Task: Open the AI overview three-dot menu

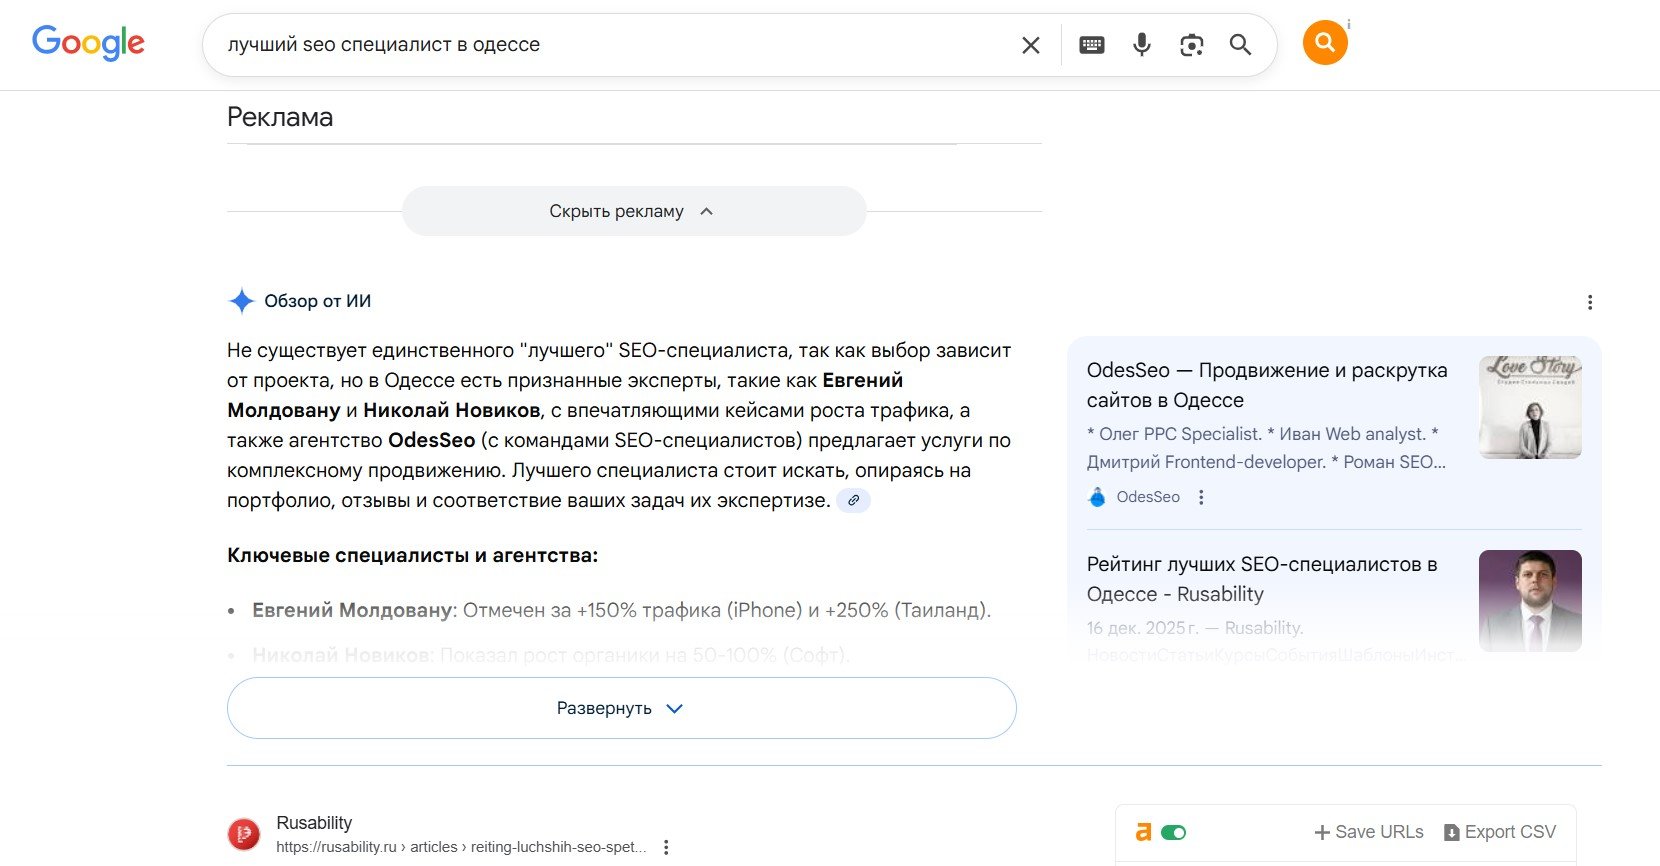Action: coord(1589,302)
